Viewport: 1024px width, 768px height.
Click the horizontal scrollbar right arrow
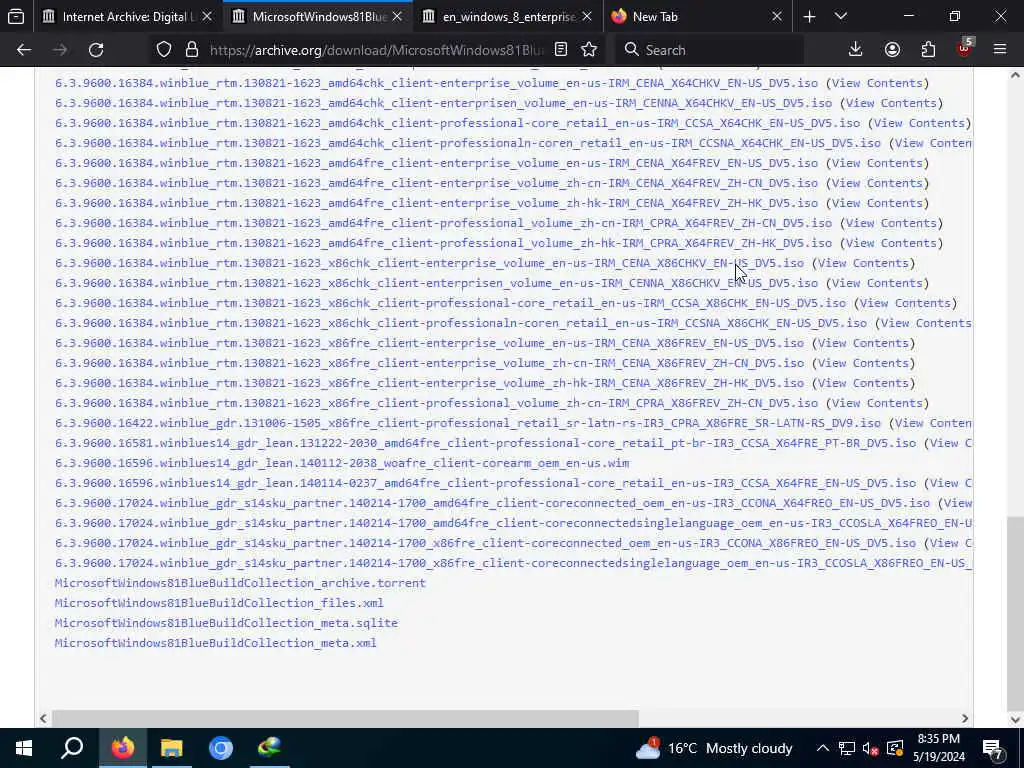(x=965, y=718)
